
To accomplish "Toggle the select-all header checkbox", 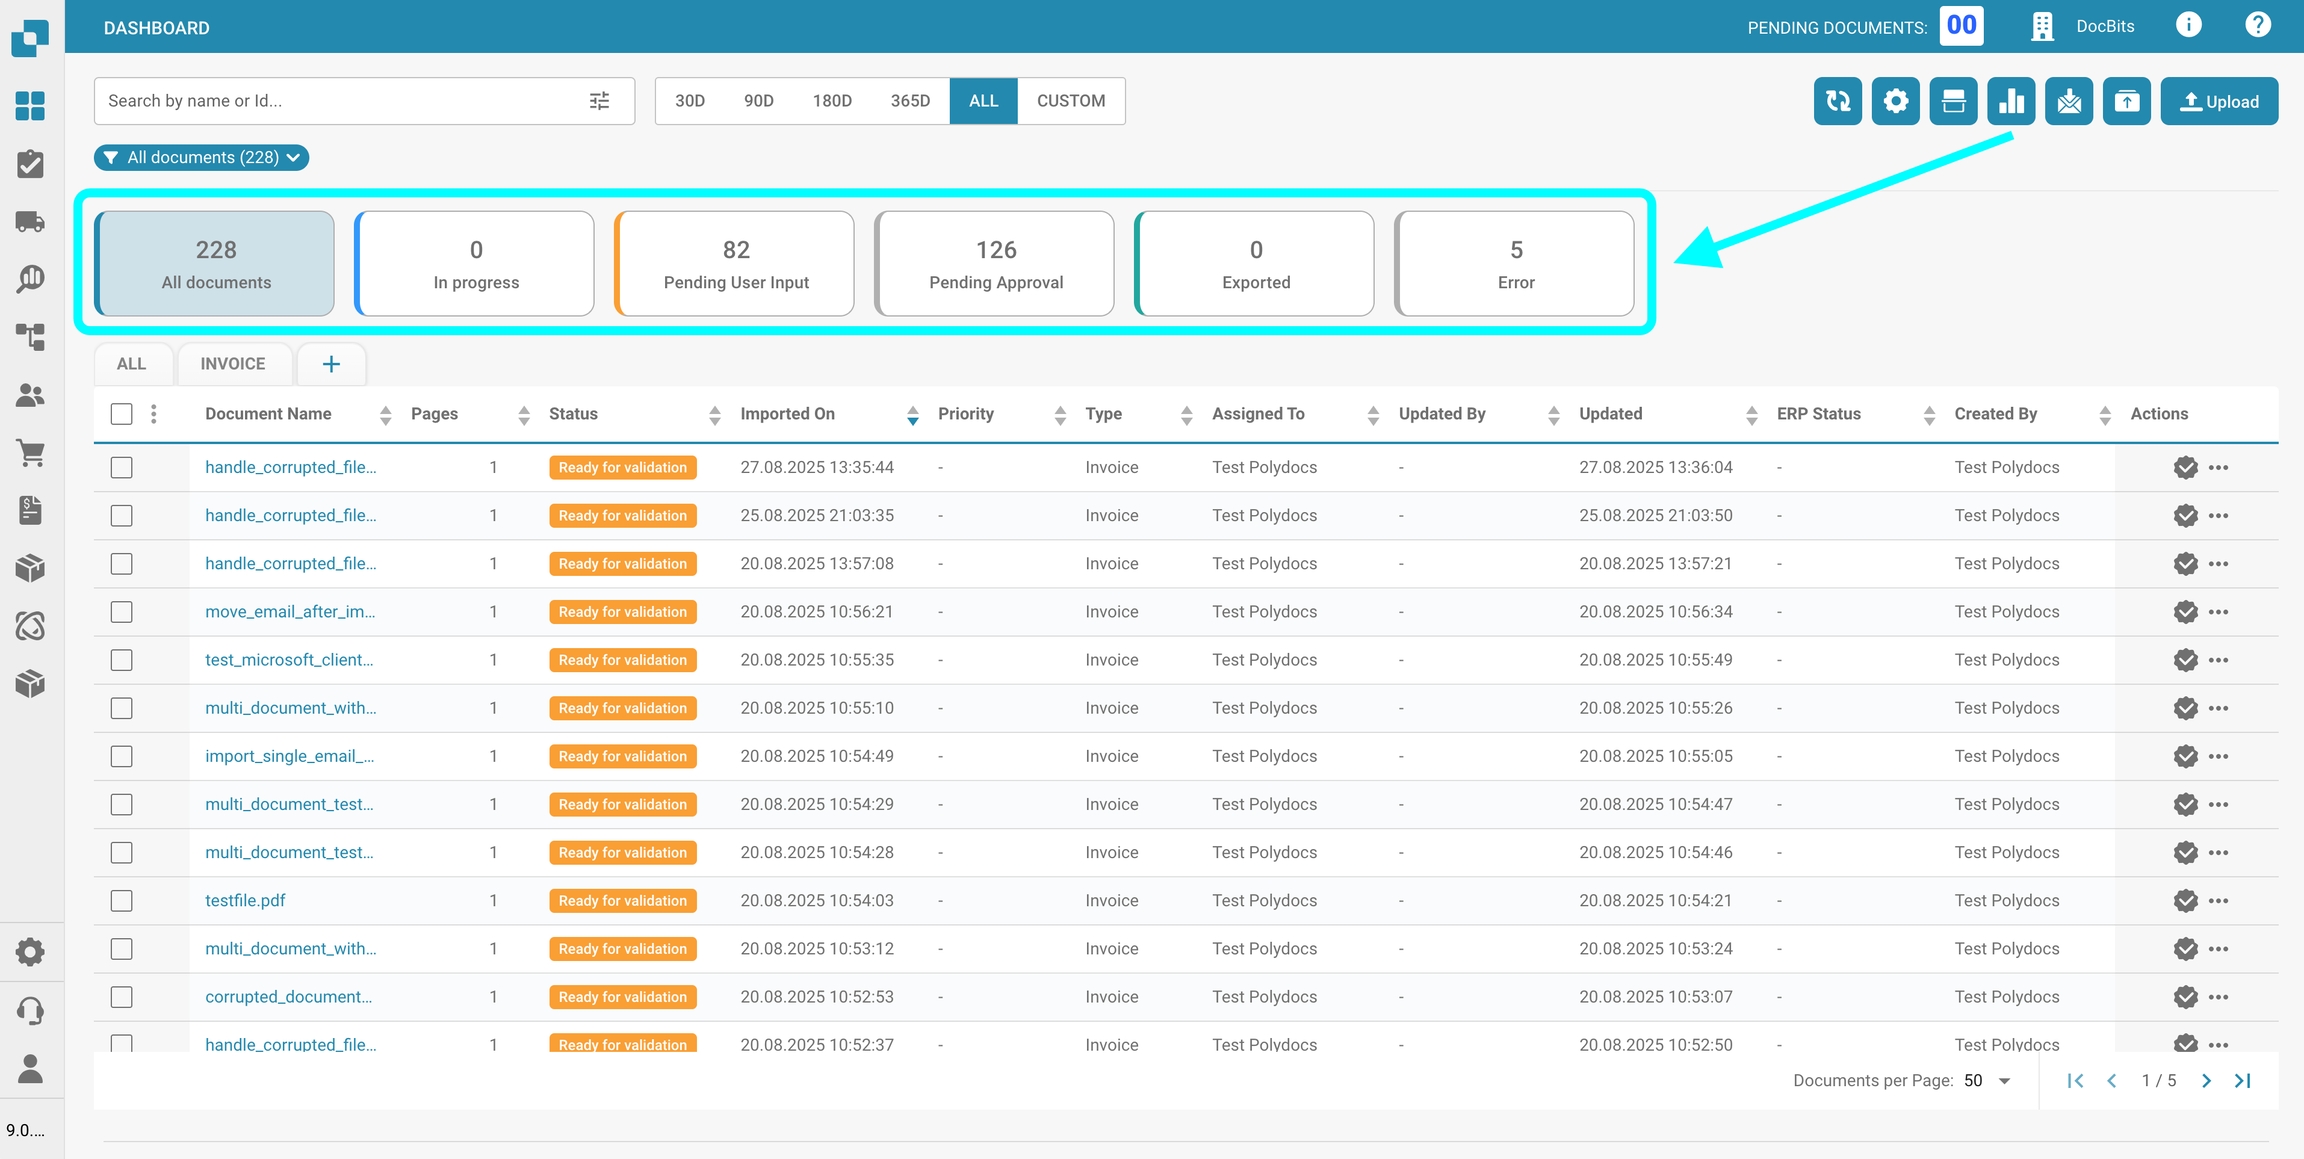I will pos(122,414).
